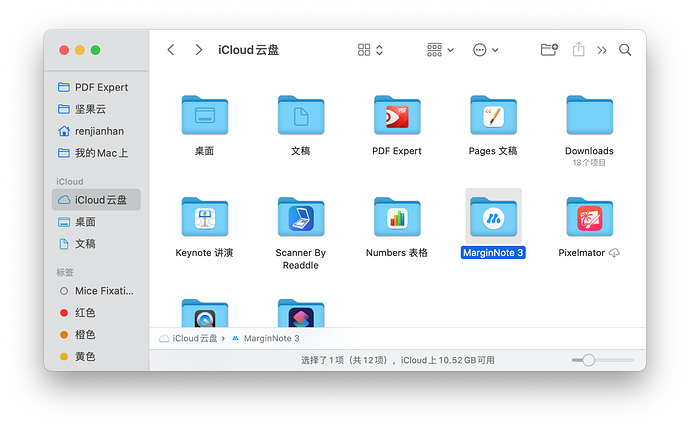Close the Finder window
Viewport: 690px width, 428px height.
pyautogui.click(x=64, y=50)
